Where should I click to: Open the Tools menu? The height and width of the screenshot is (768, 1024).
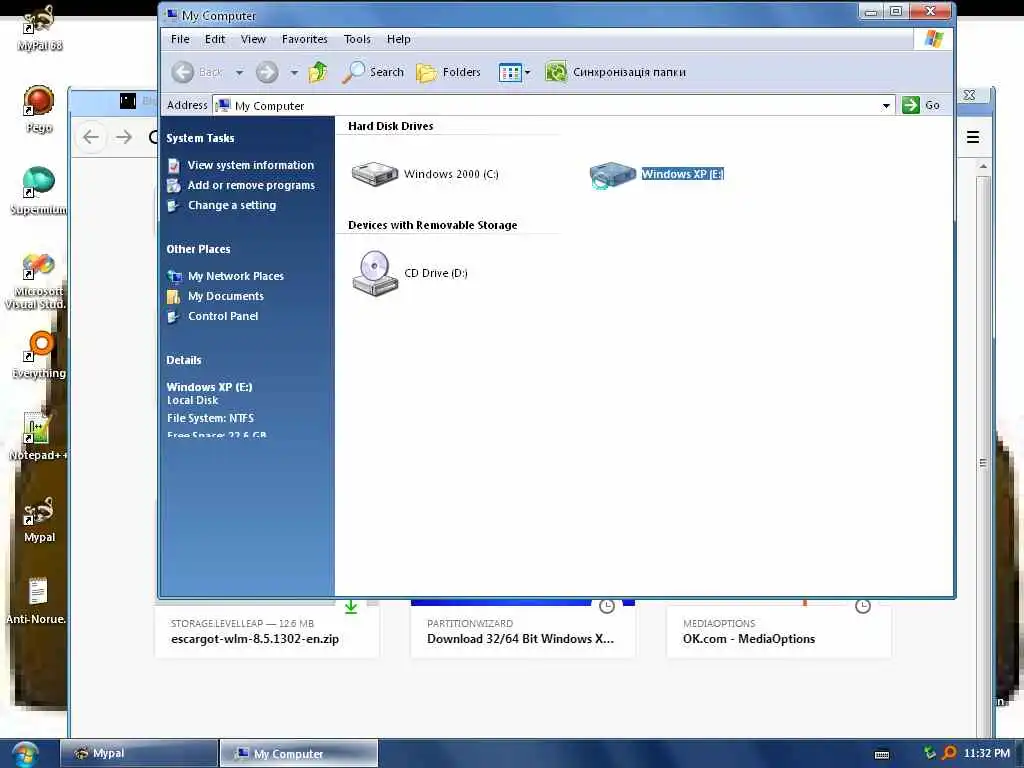pyautogui.click(x=357, y=39)
